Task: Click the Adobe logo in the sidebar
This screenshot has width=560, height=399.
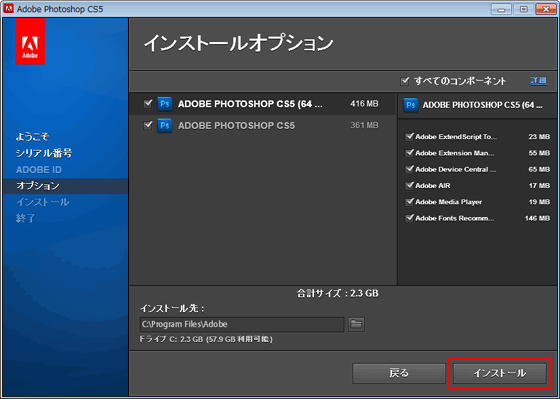Action: 30,41
